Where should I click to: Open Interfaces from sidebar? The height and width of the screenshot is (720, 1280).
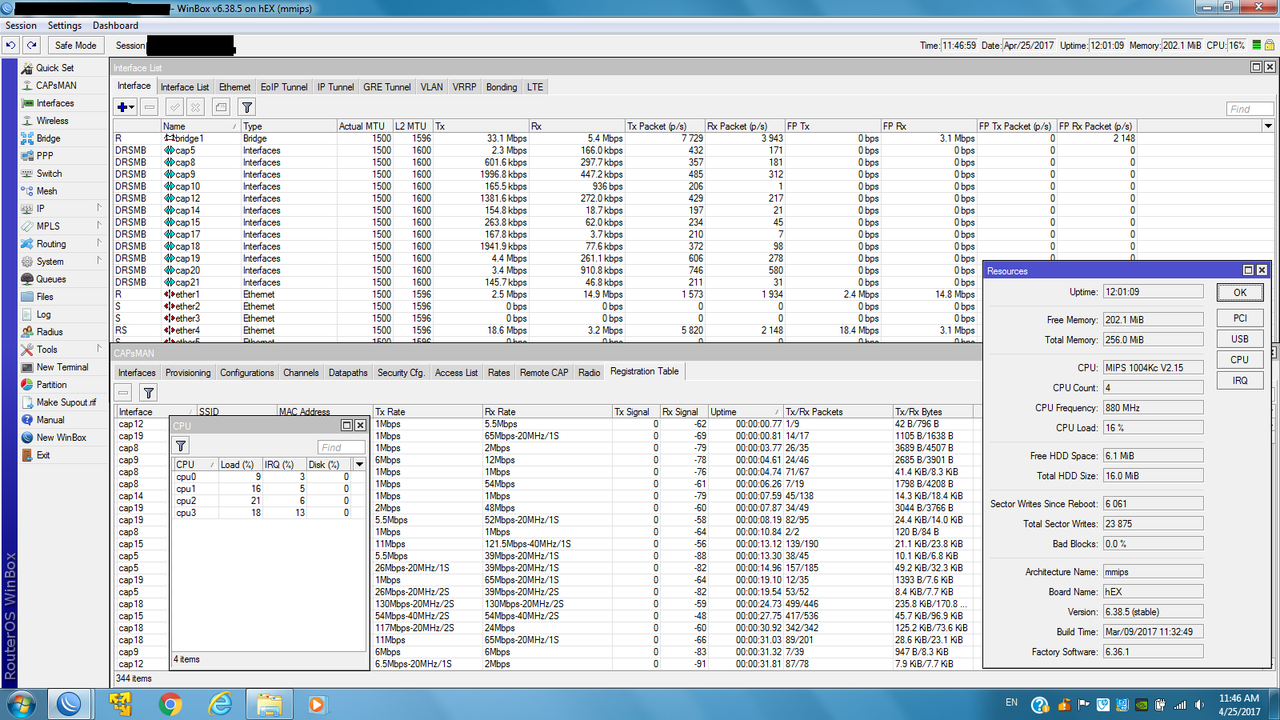coord(55,103)
